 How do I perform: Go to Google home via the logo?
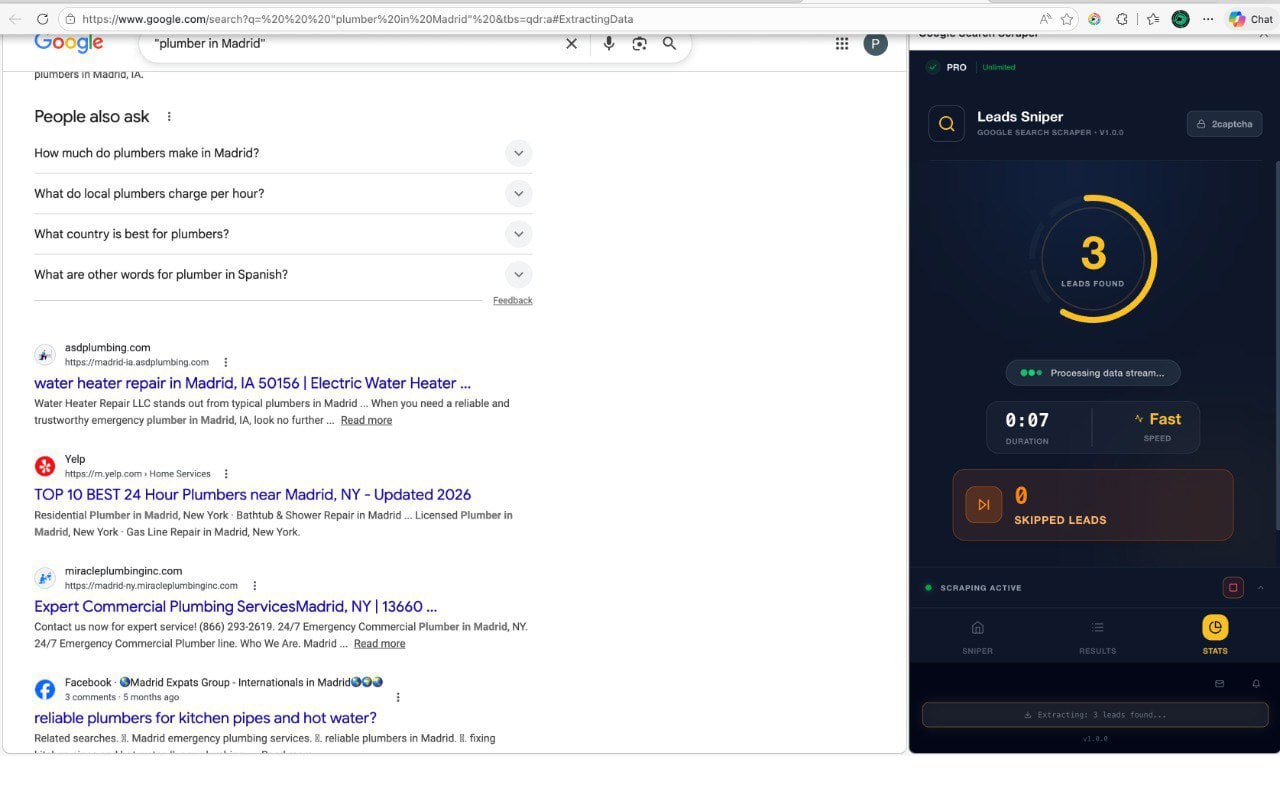[69, 43]
